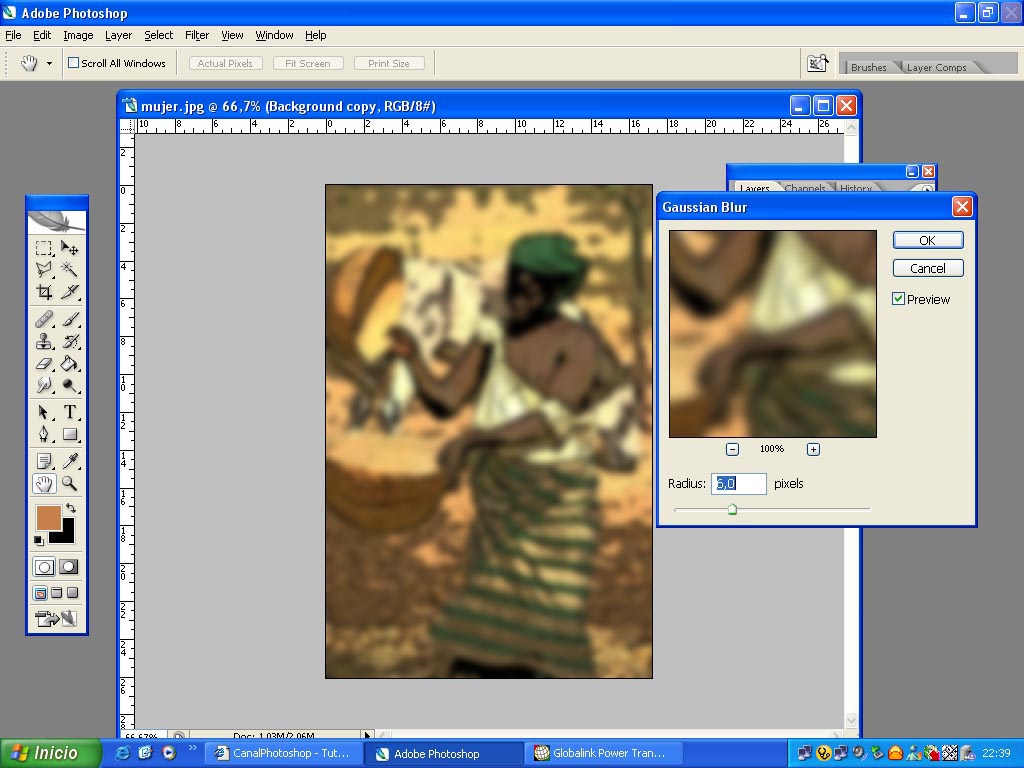Click the Inicio start button
This screenshot has width=1024, height=768.
[50, 753]
